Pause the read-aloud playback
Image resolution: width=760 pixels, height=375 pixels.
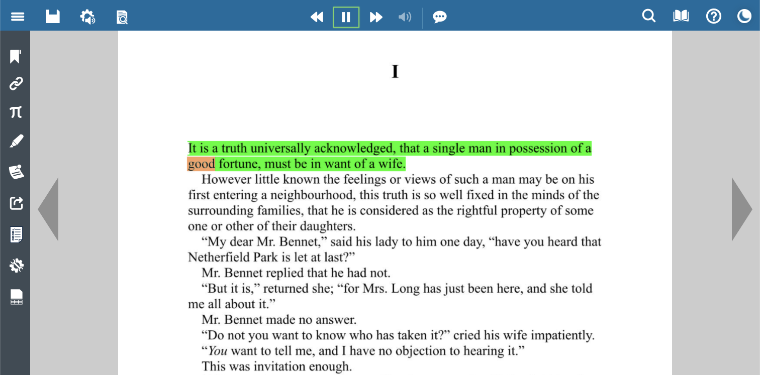(x=346, y=17)
